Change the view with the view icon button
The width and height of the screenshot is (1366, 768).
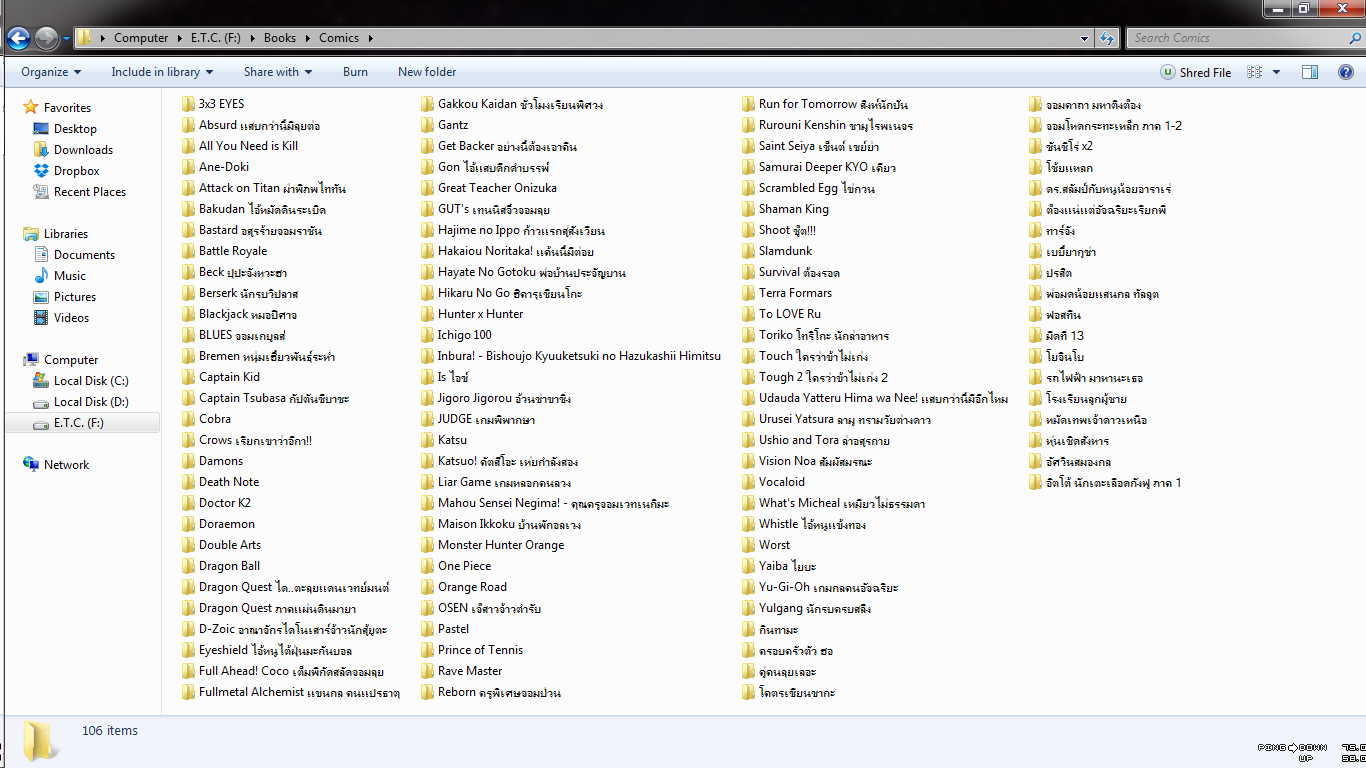pos(1254,72)
